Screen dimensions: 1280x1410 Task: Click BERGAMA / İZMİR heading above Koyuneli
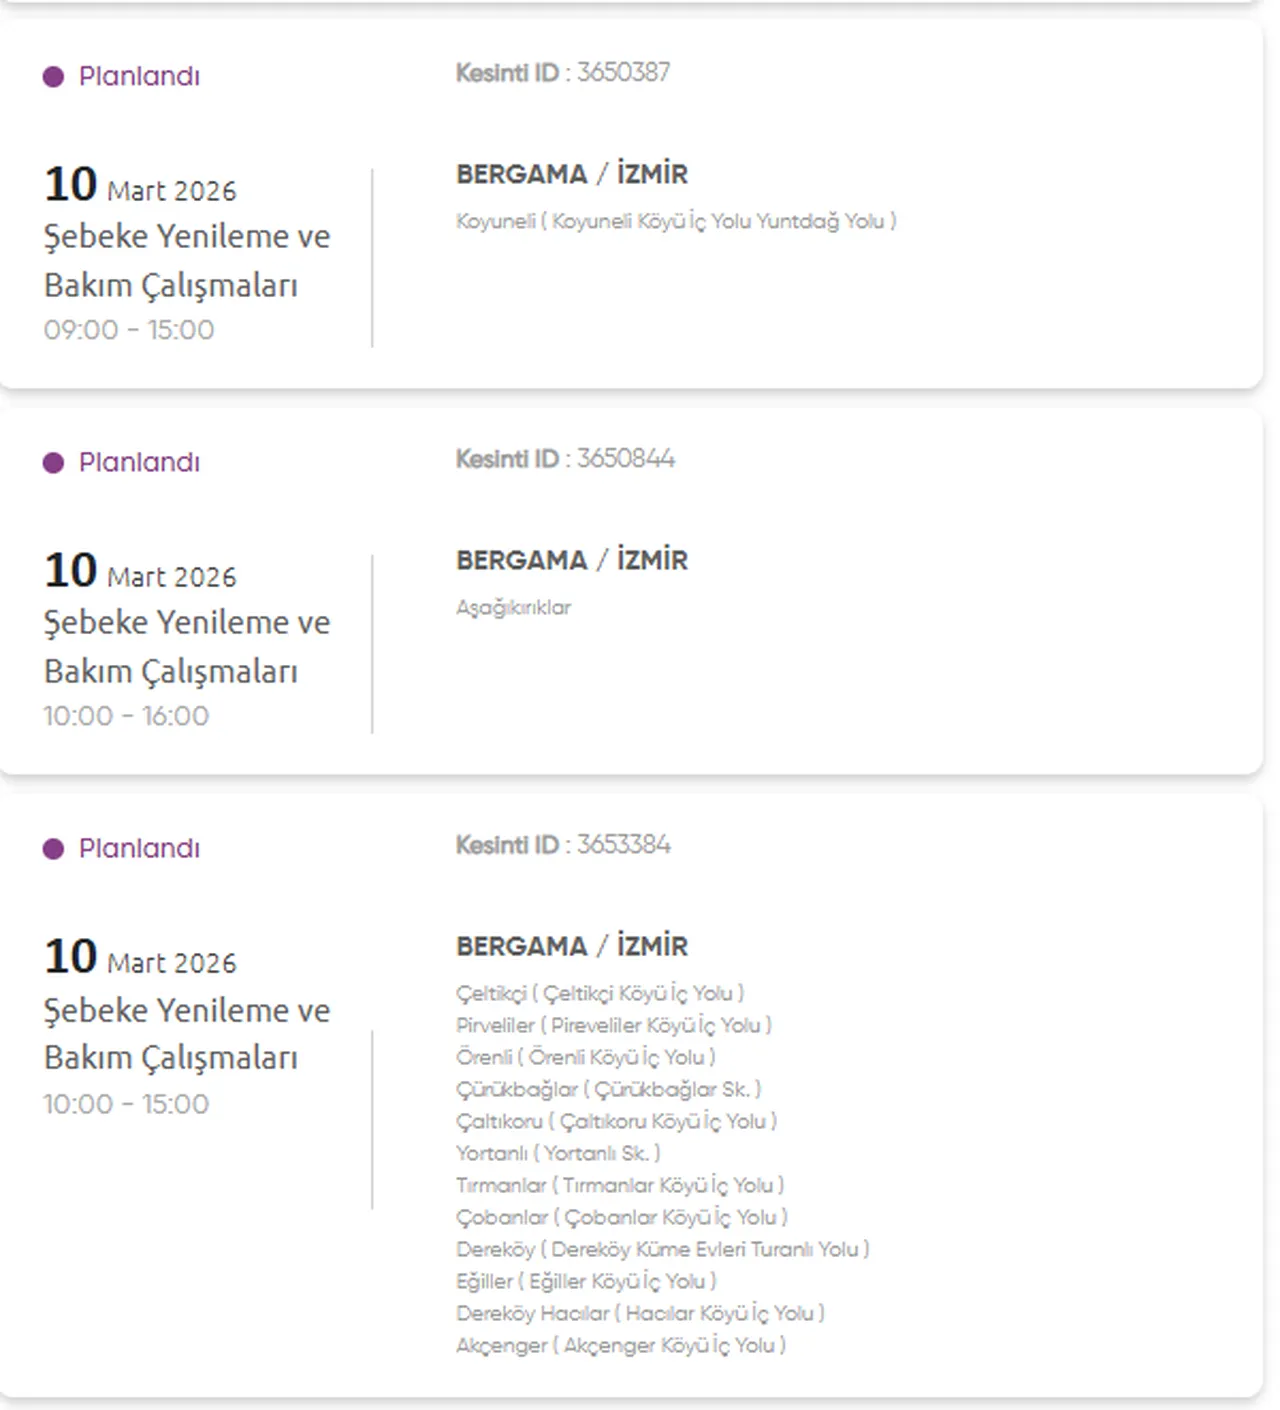(x=572, y=174)
